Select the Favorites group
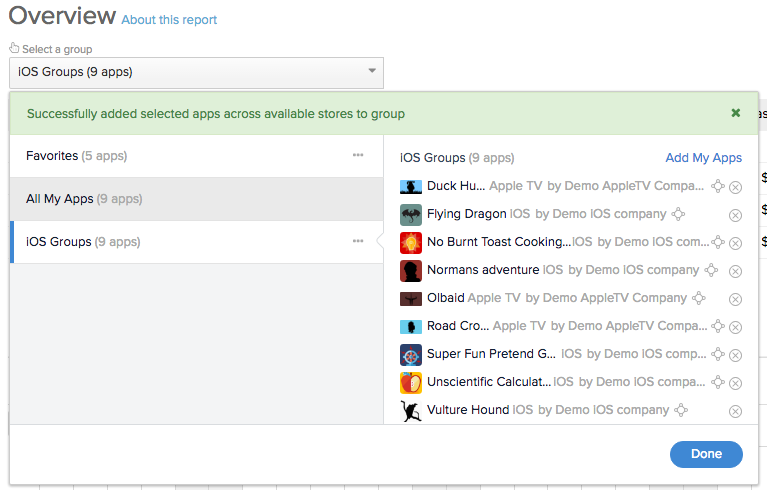The image size is (767, 490). point(196,156)
